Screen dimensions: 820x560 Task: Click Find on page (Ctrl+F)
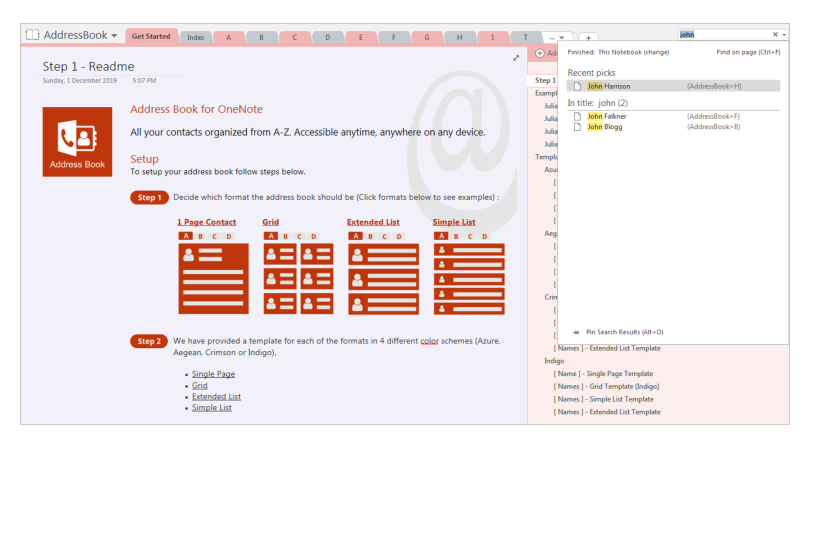[x=748, y=52]
